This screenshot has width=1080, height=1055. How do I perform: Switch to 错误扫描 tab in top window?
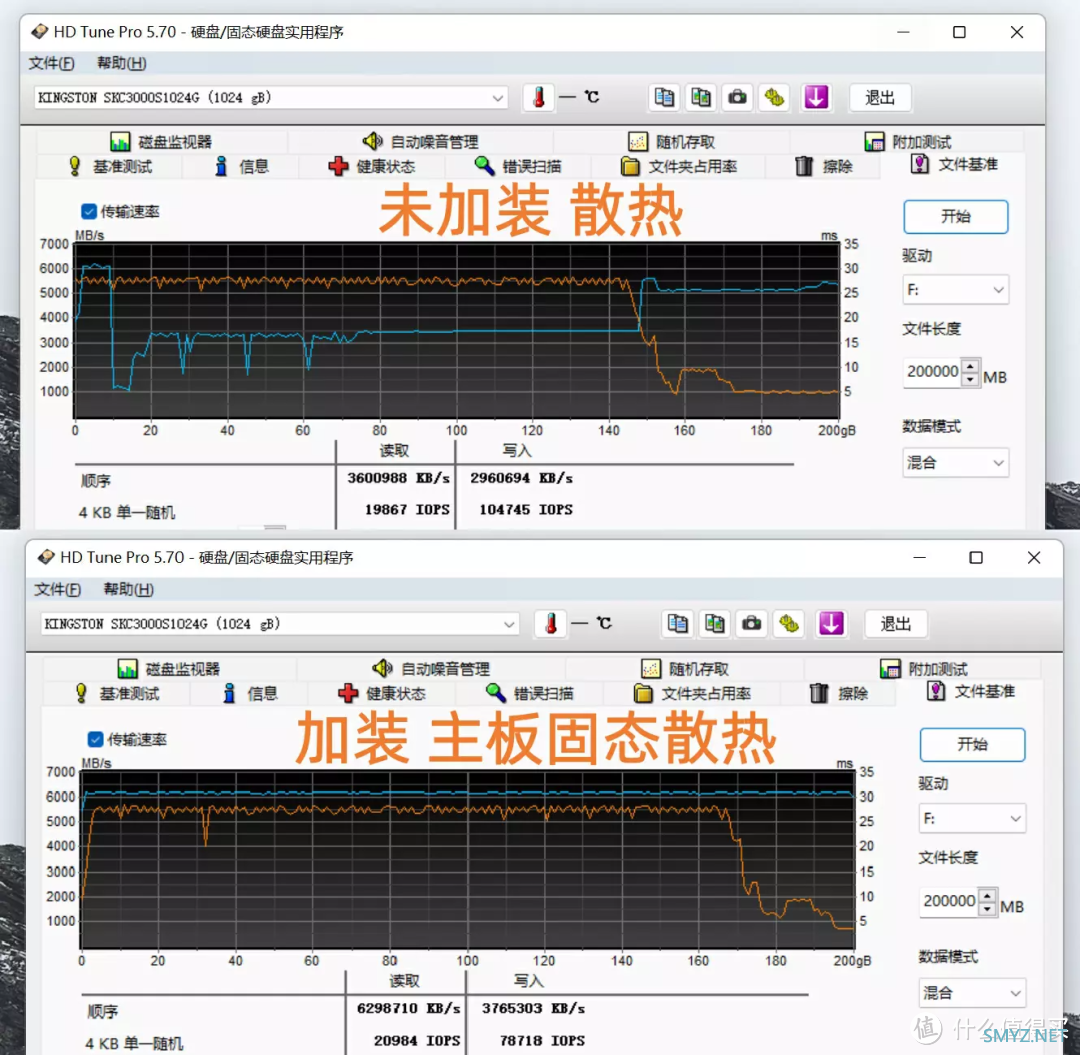coord(518,167)
